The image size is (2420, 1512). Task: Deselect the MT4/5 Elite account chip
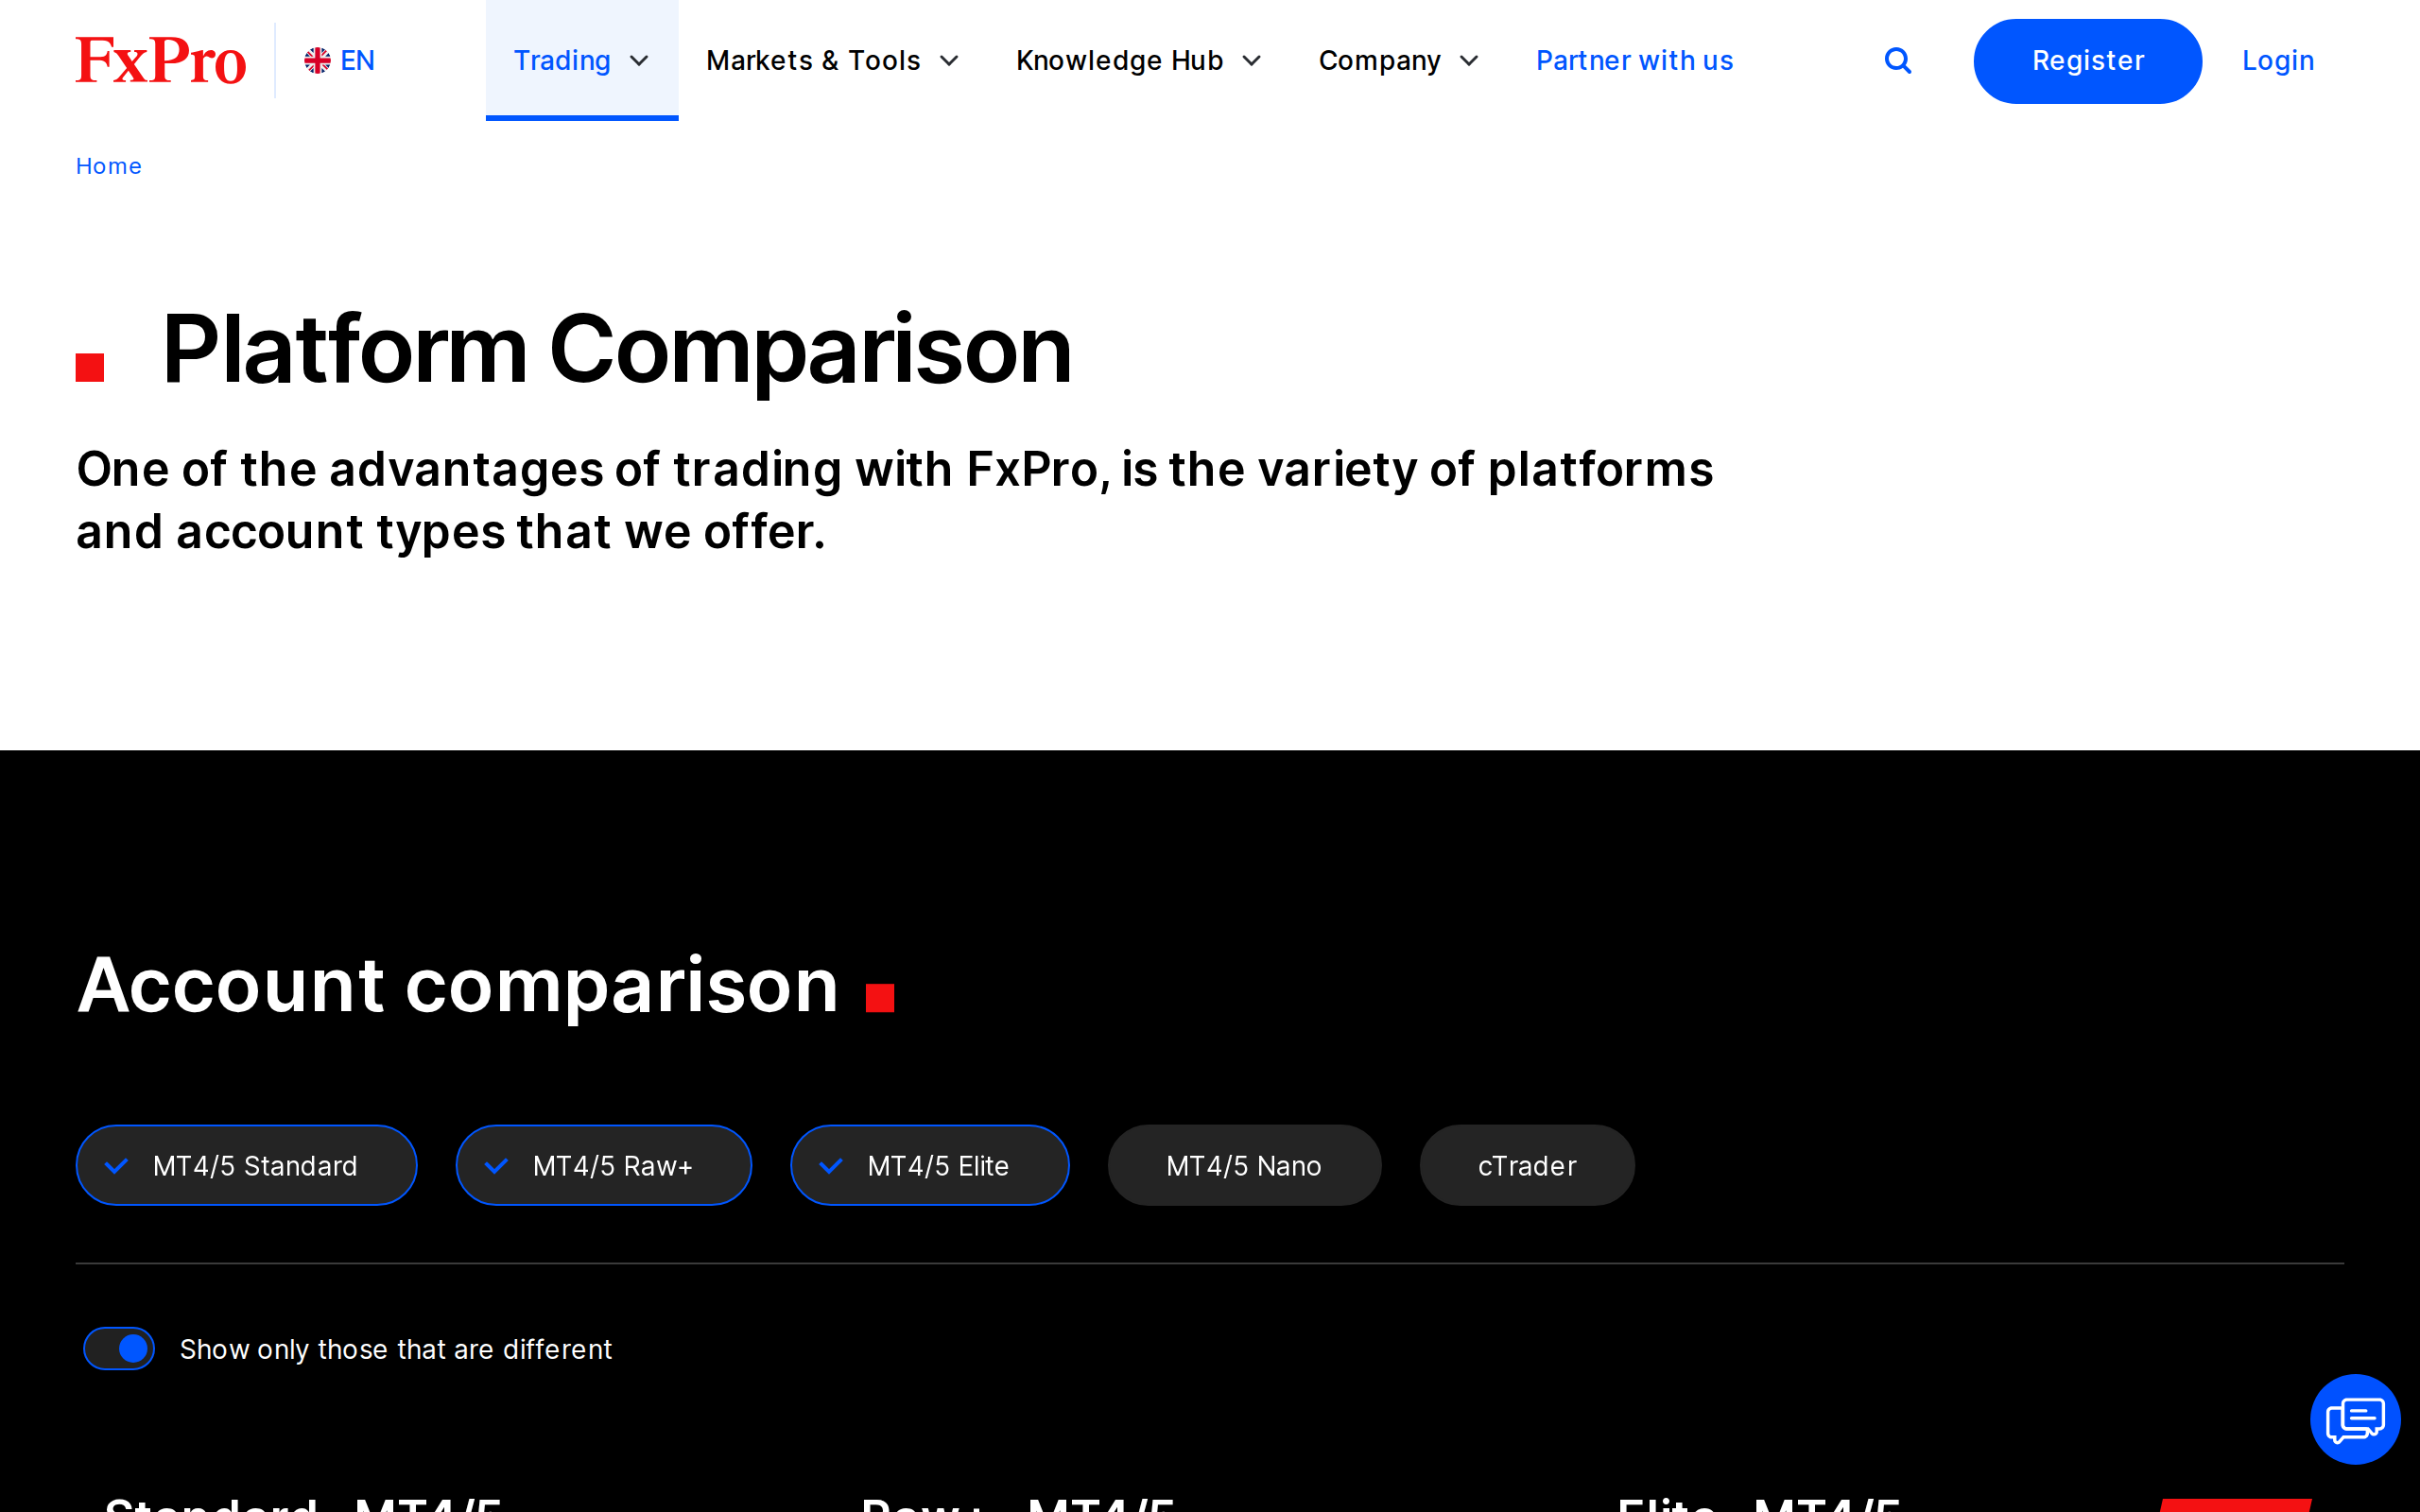pyautogui.click(x=929, y=1165)
